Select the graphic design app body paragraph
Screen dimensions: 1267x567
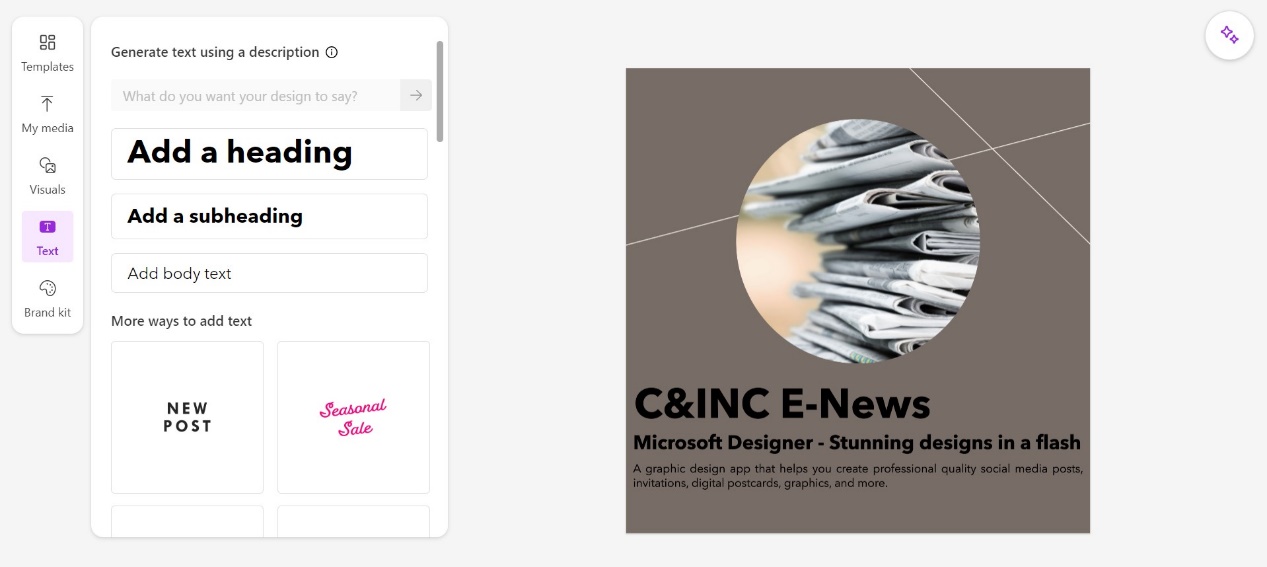pyautogui.click(x=858, y=476)
